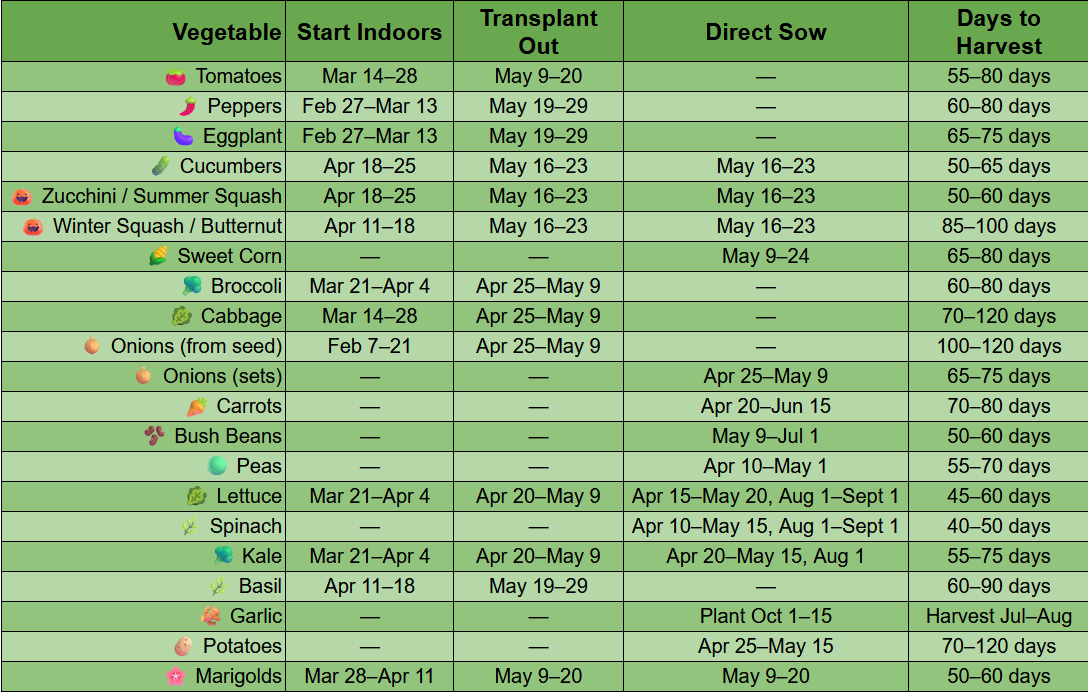Screen dimensions: 1088x692
Task: Click the carrot icon beside Carrots
Action: coord(197,407)
